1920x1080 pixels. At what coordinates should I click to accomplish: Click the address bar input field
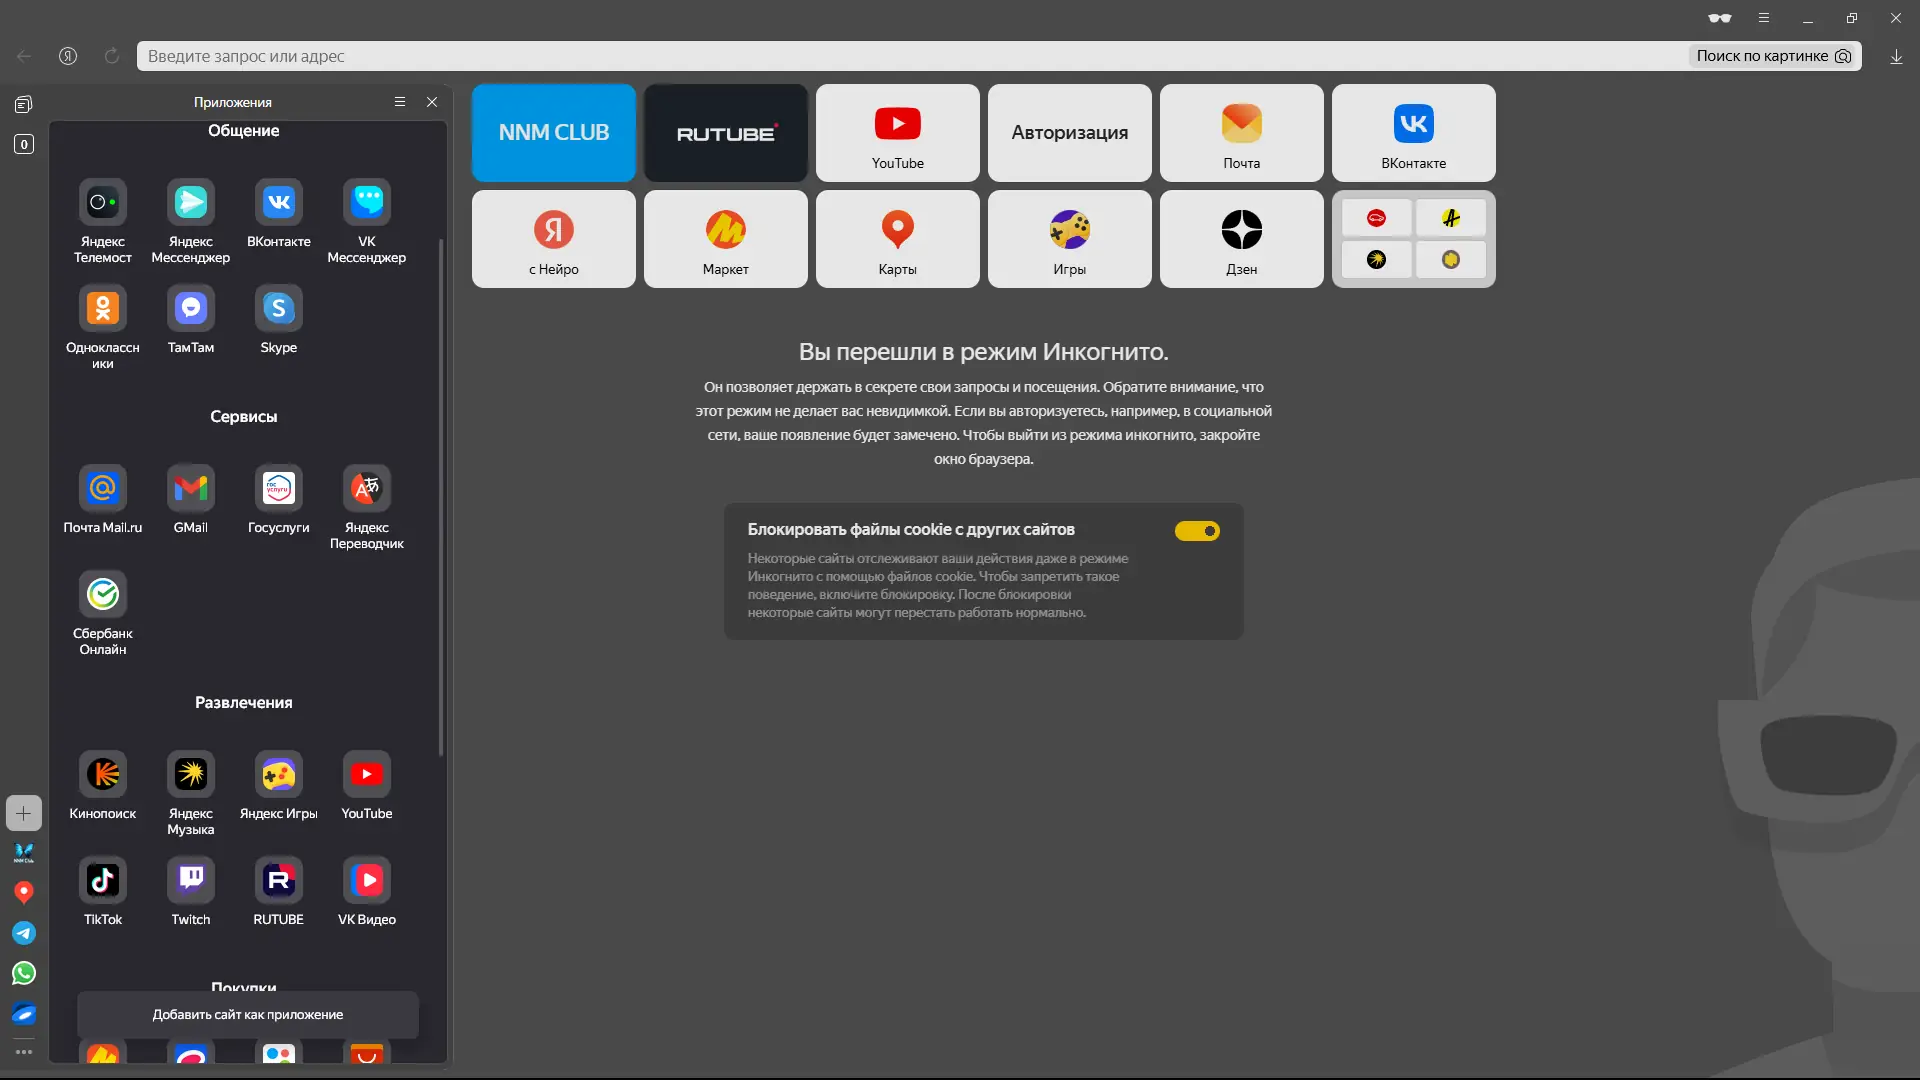pos(900,56)
